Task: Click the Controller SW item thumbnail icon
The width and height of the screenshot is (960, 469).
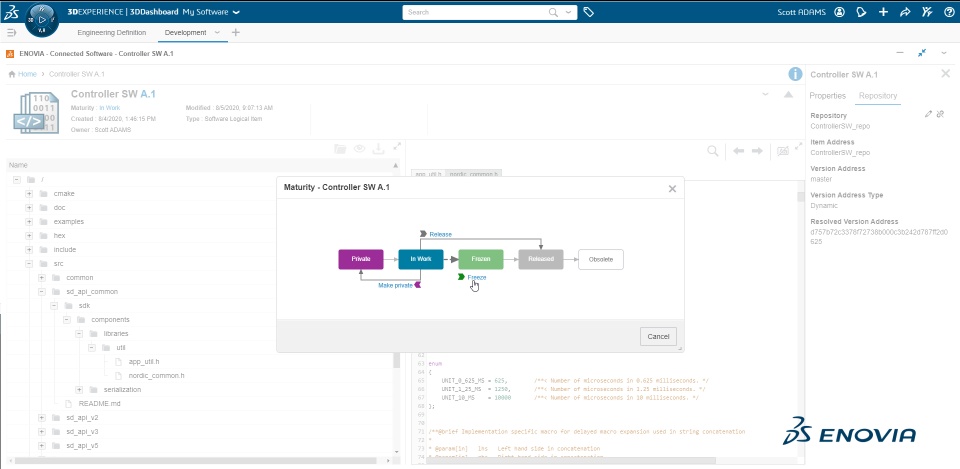Action: pos(36,113)
